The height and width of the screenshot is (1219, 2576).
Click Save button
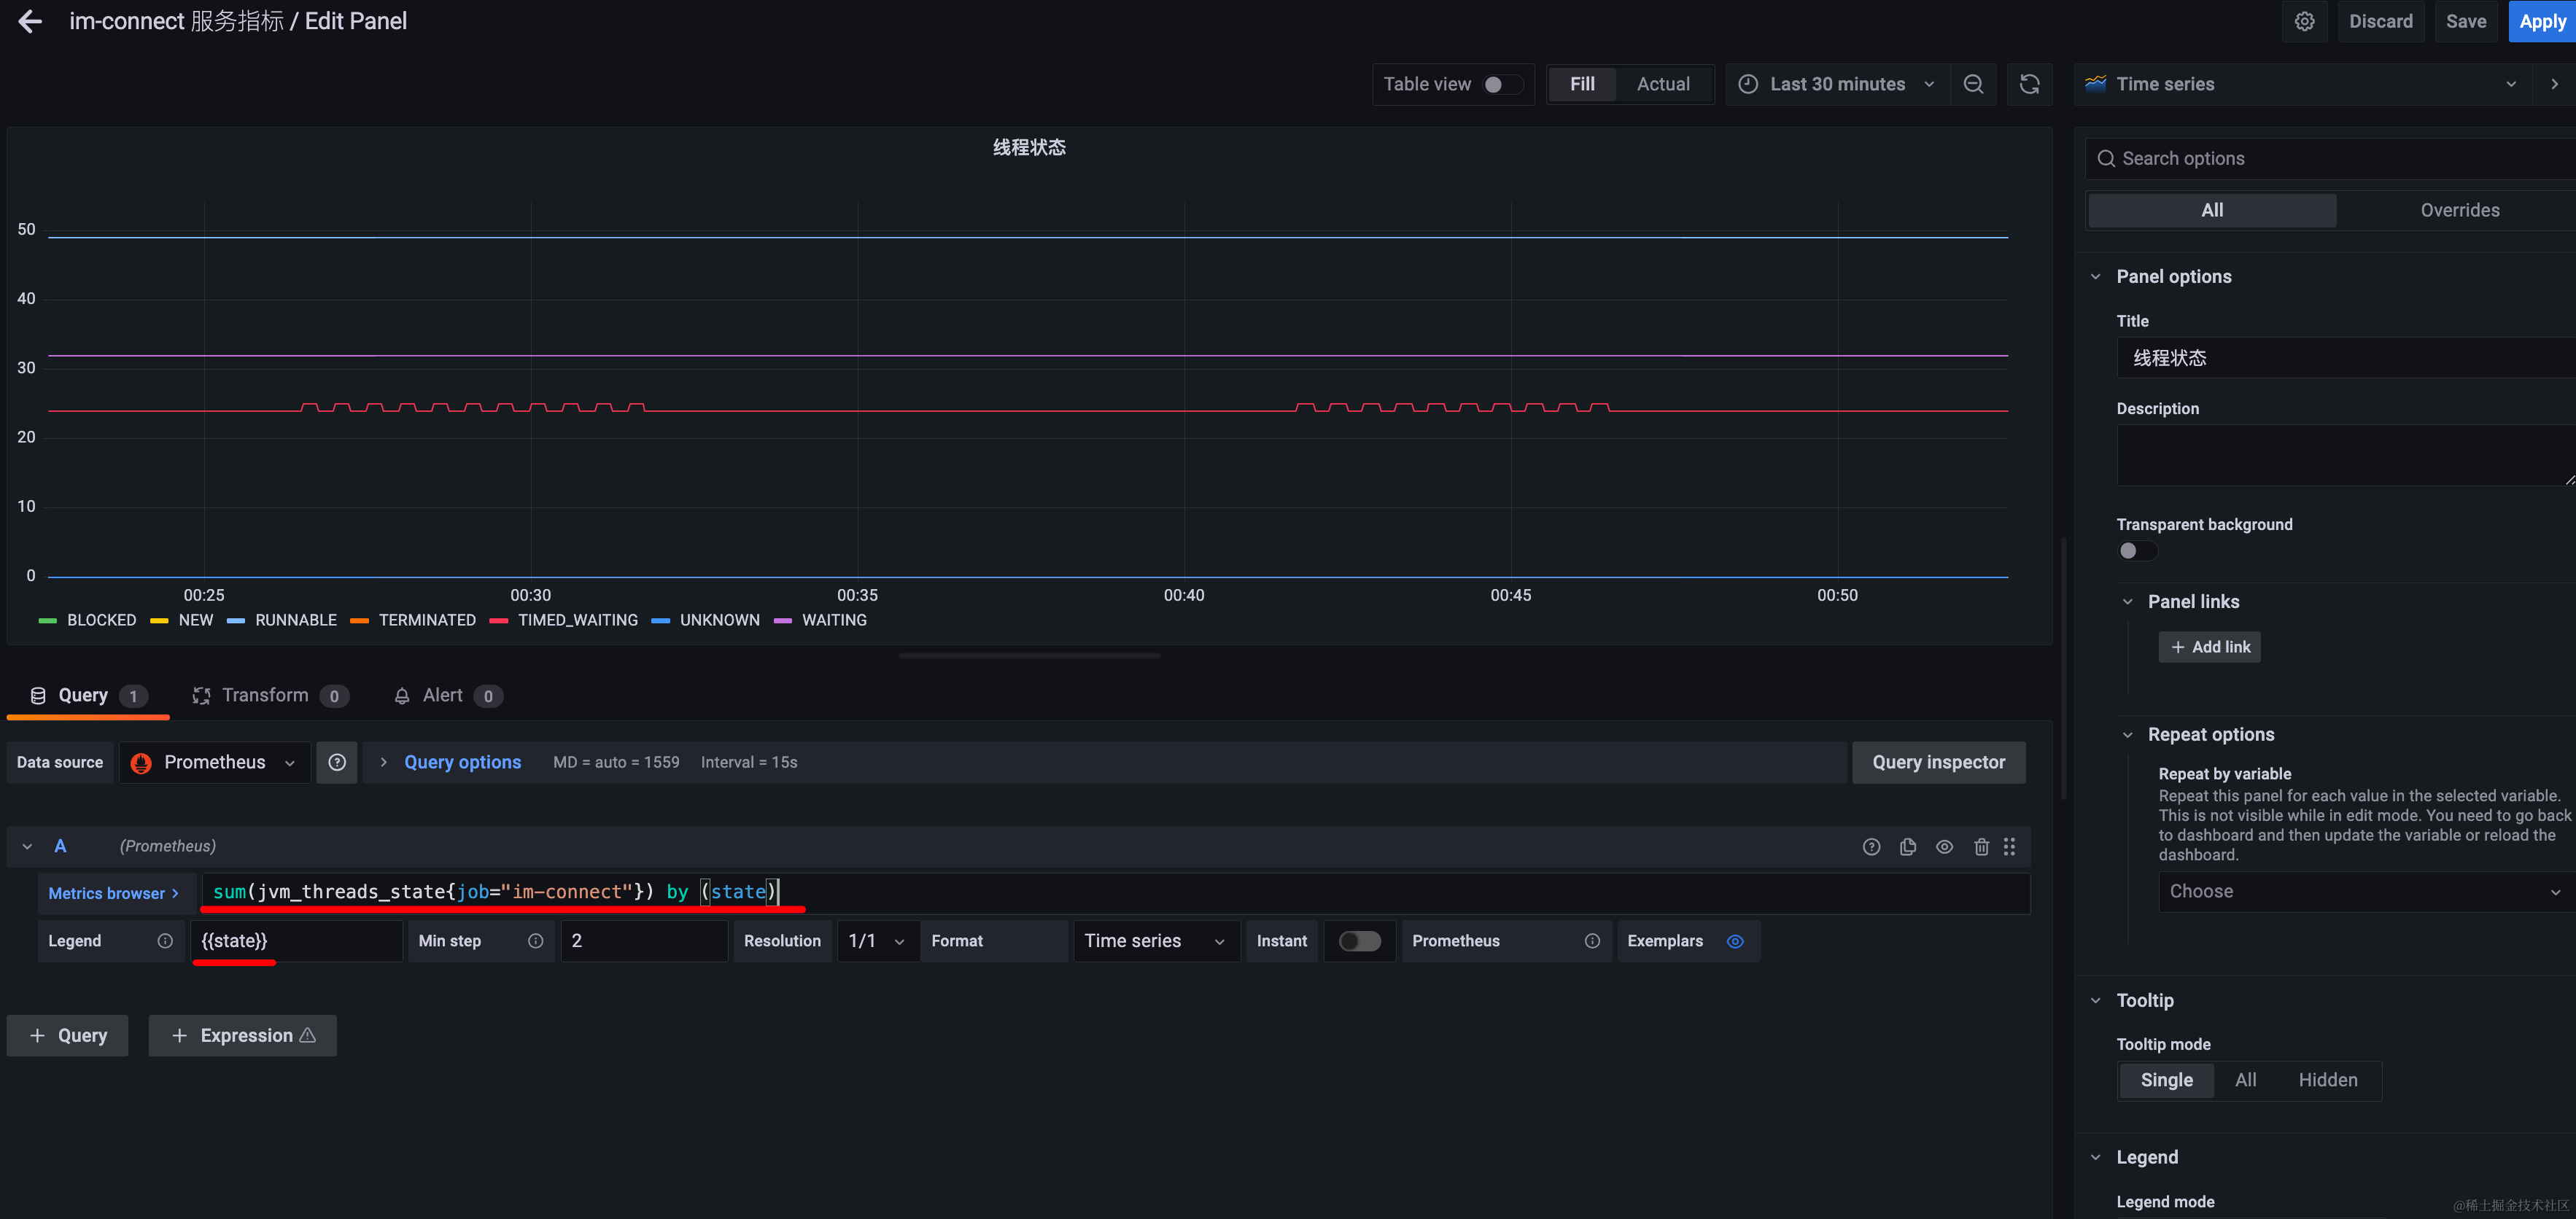[2465, 21]
